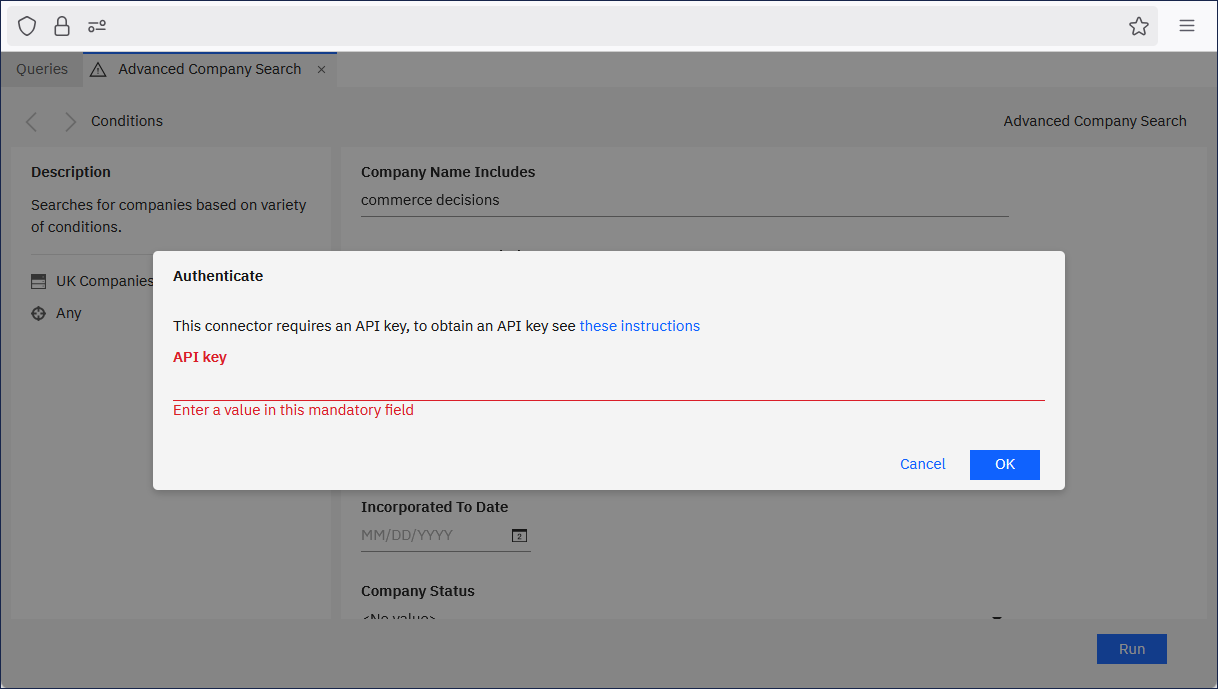
Task: Confirm the dialog with OK
Action: tap(1004, 464)
